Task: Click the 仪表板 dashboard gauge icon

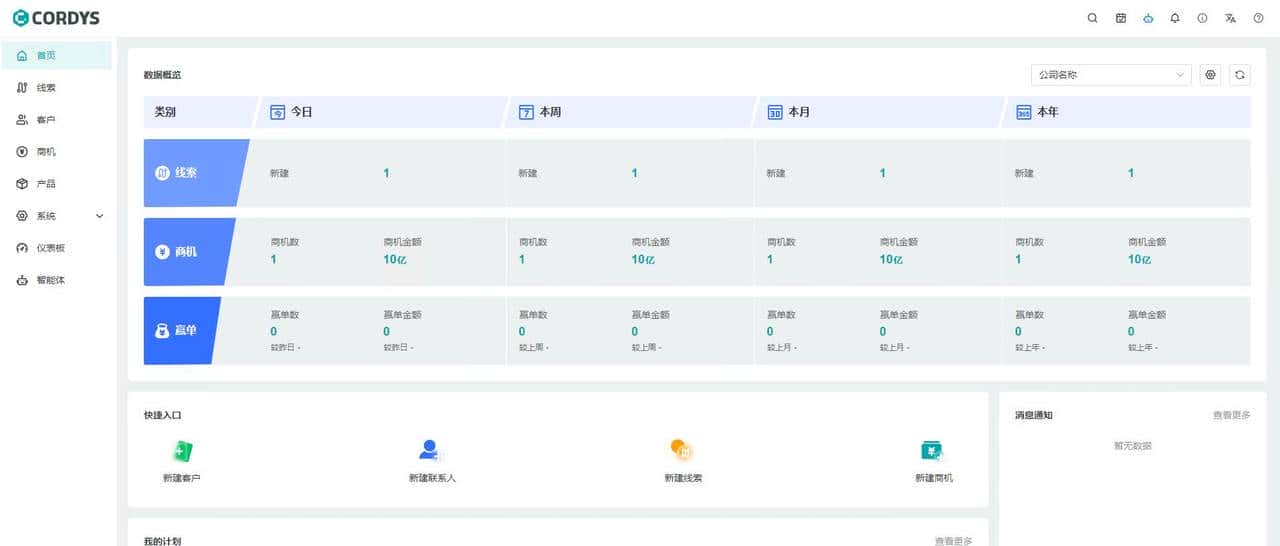Action: click(x=22, y=248)
